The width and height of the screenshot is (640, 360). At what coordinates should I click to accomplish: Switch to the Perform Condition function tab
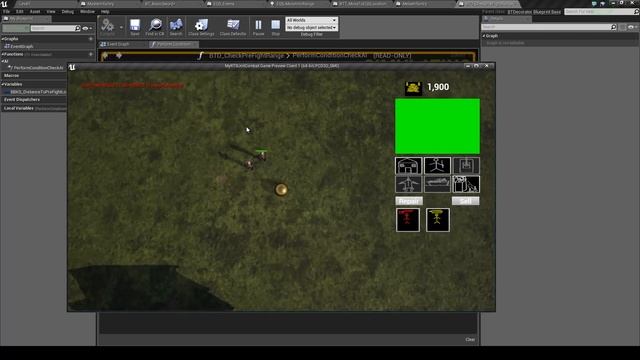[x=174, y=44]
